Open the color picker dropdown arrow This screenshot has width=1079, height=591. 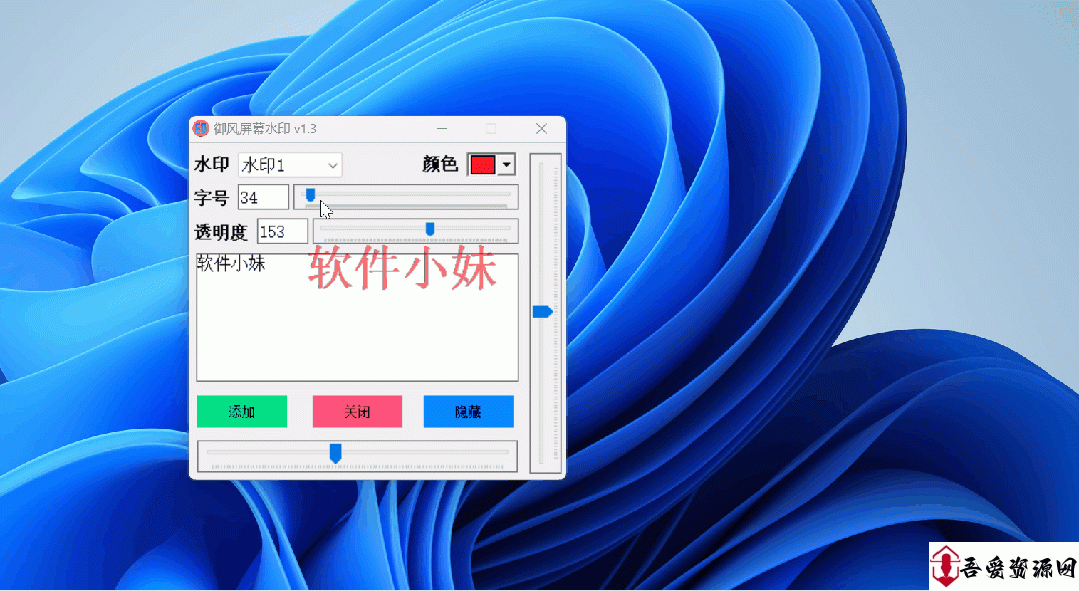coord(507,164)
